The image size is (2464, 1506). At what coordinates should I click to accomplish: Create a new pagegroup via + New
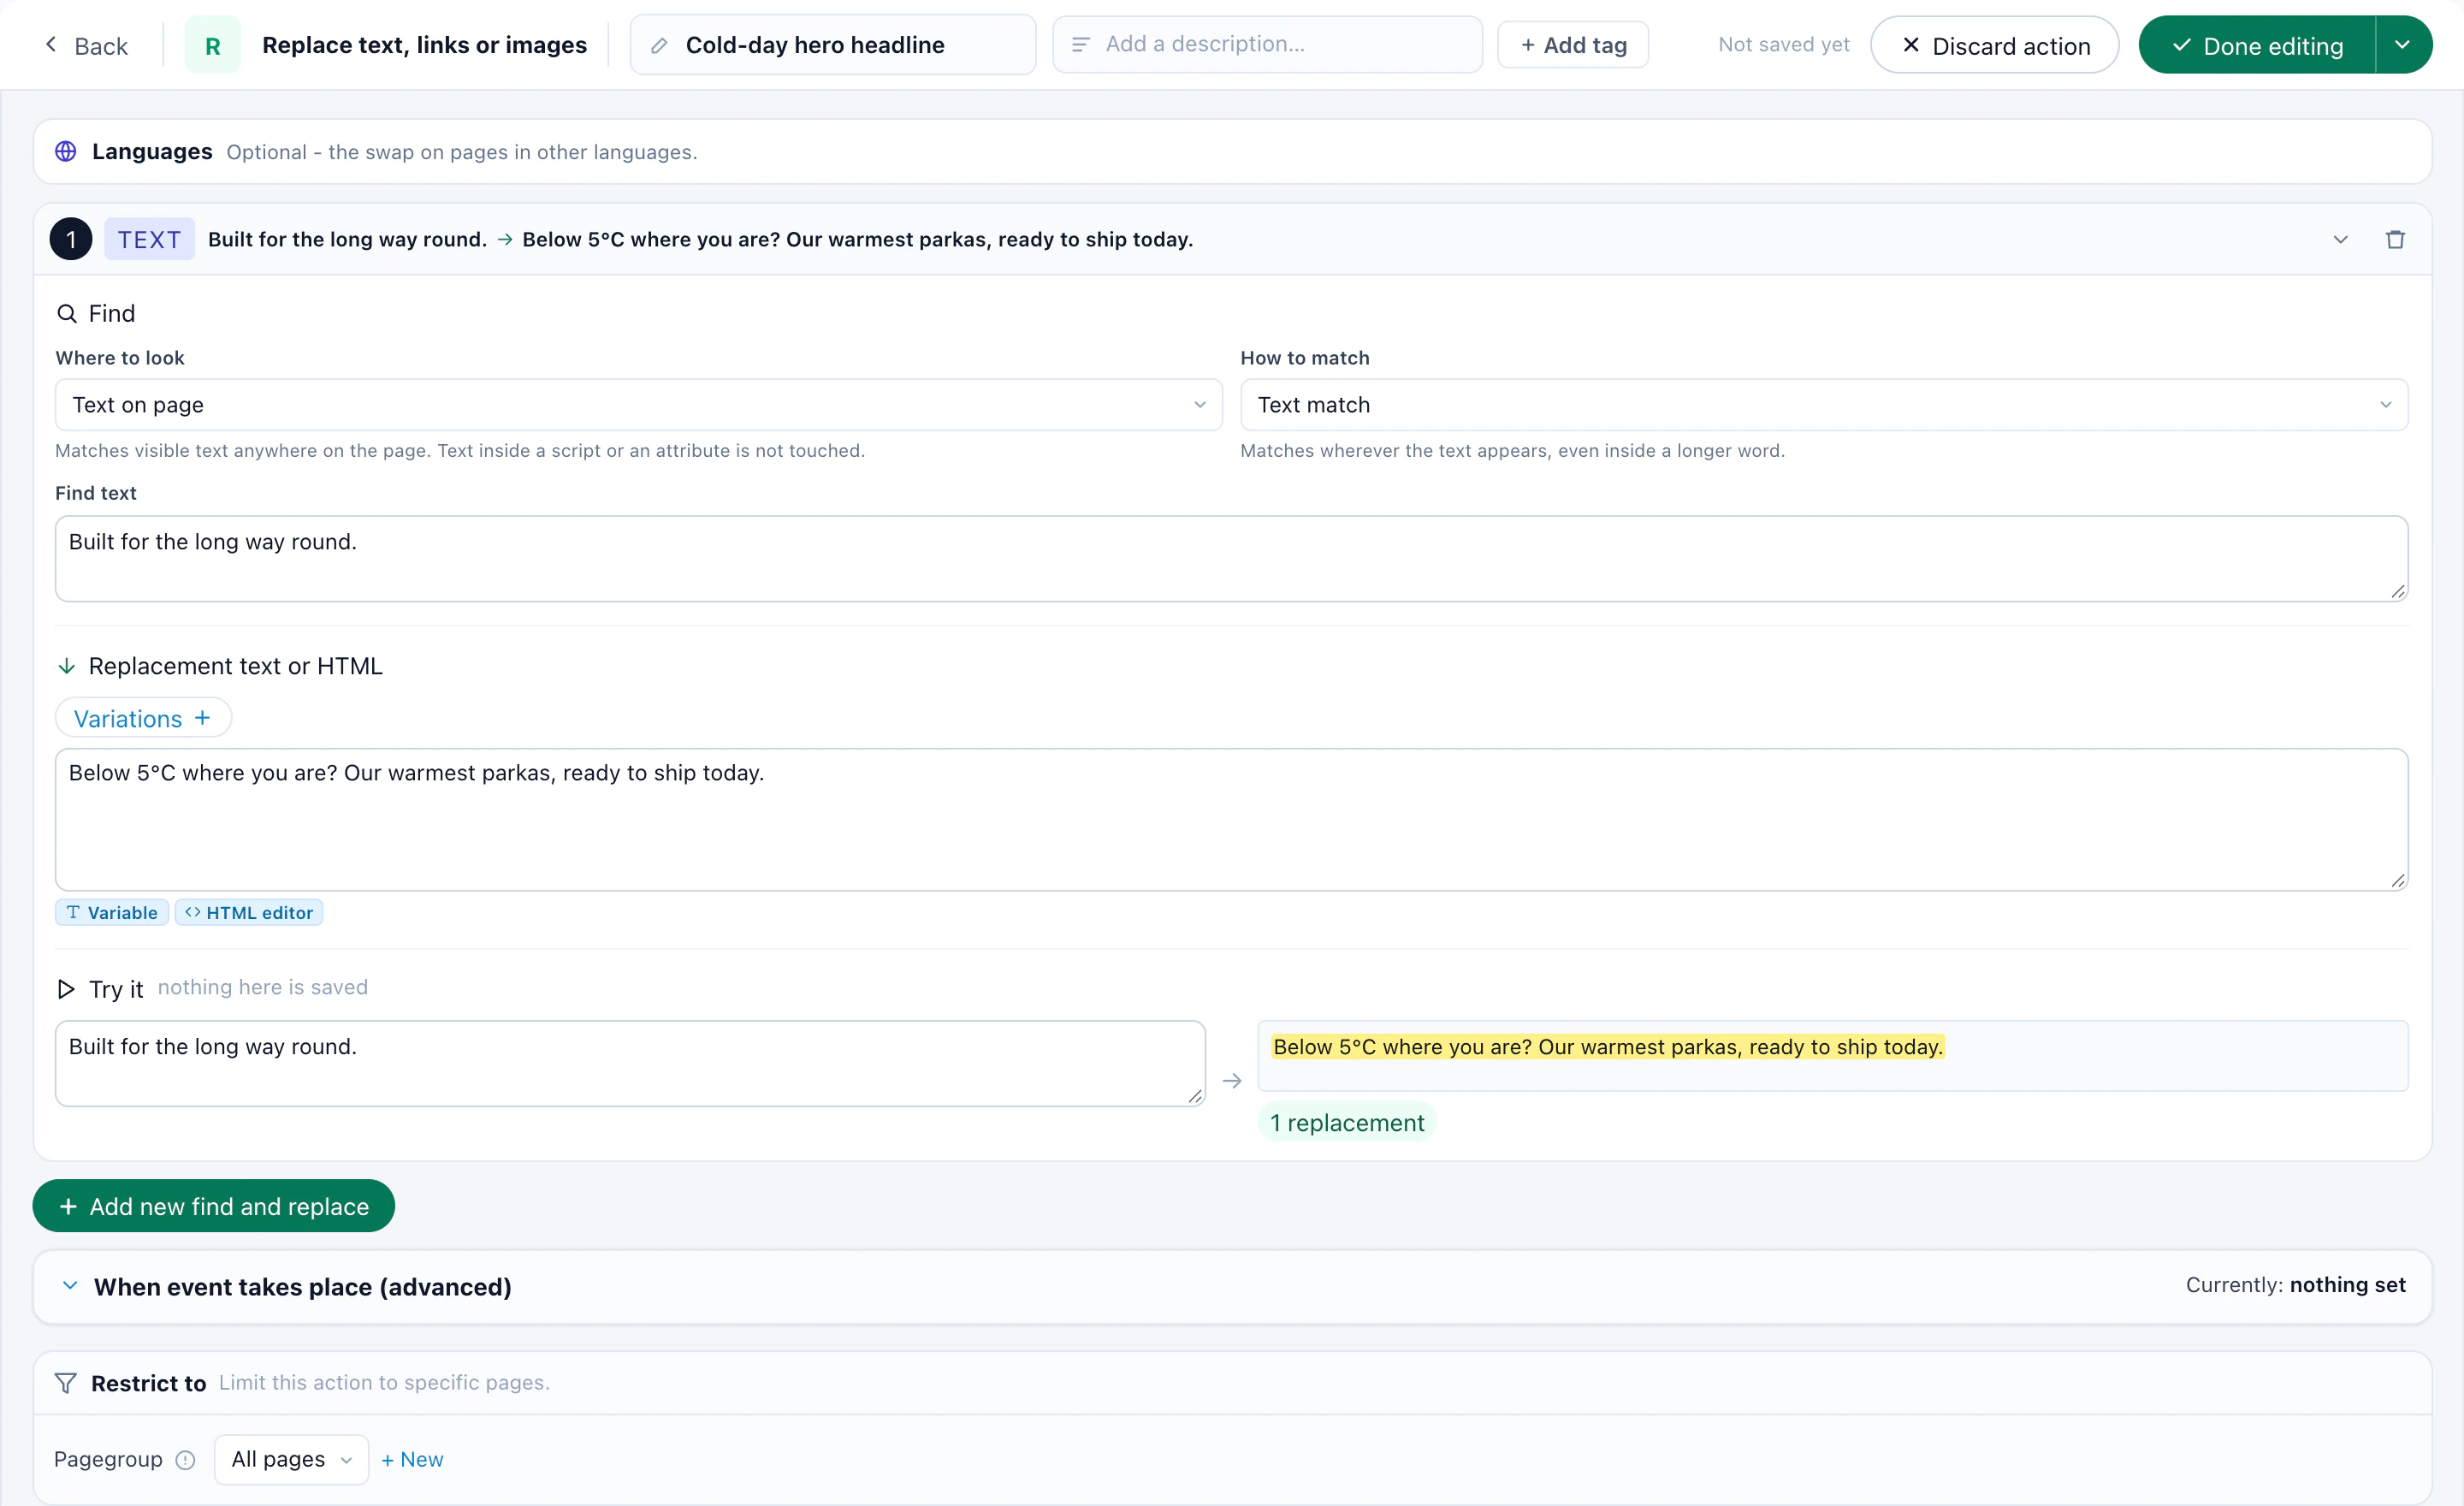[412, 1460]
